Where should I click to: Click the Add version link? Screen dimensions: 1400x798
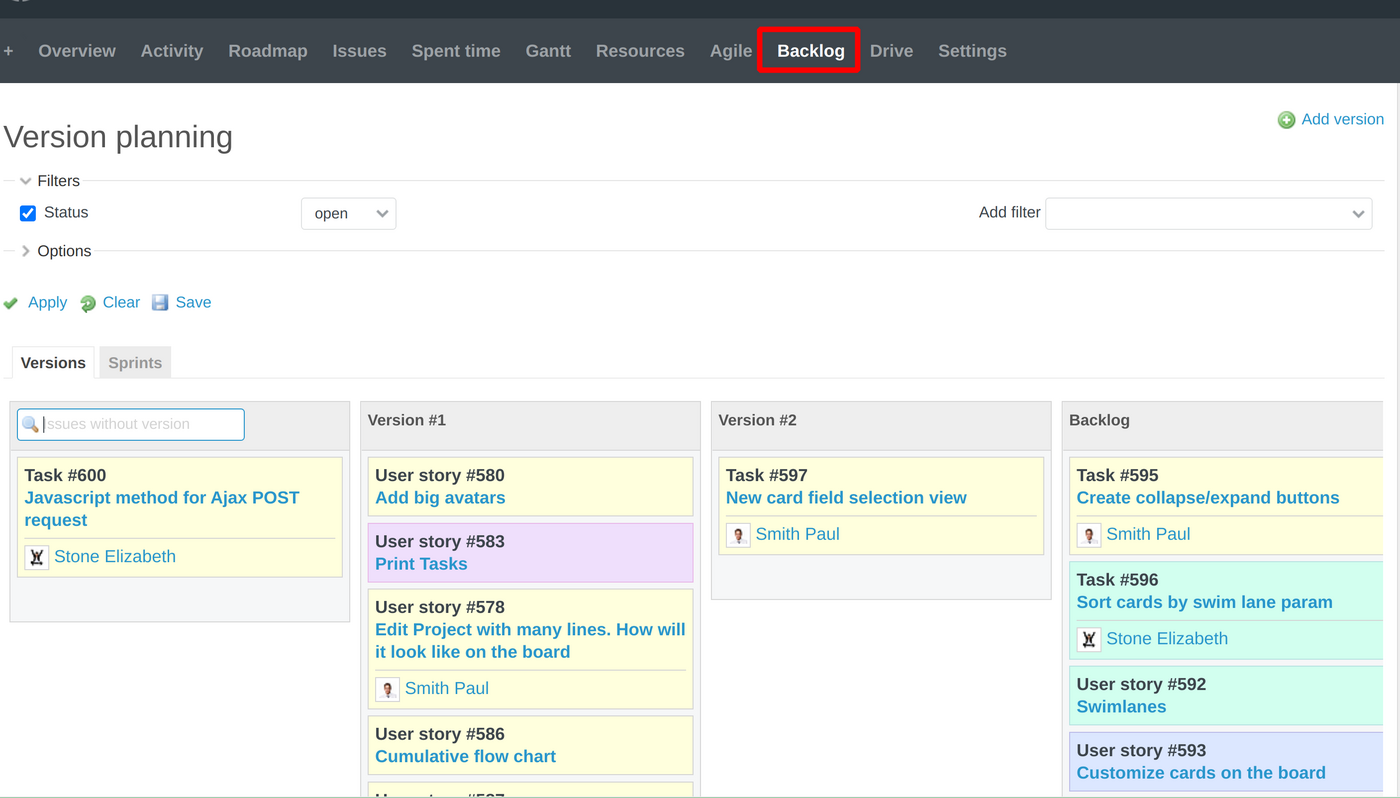(x=1342, y=119)
